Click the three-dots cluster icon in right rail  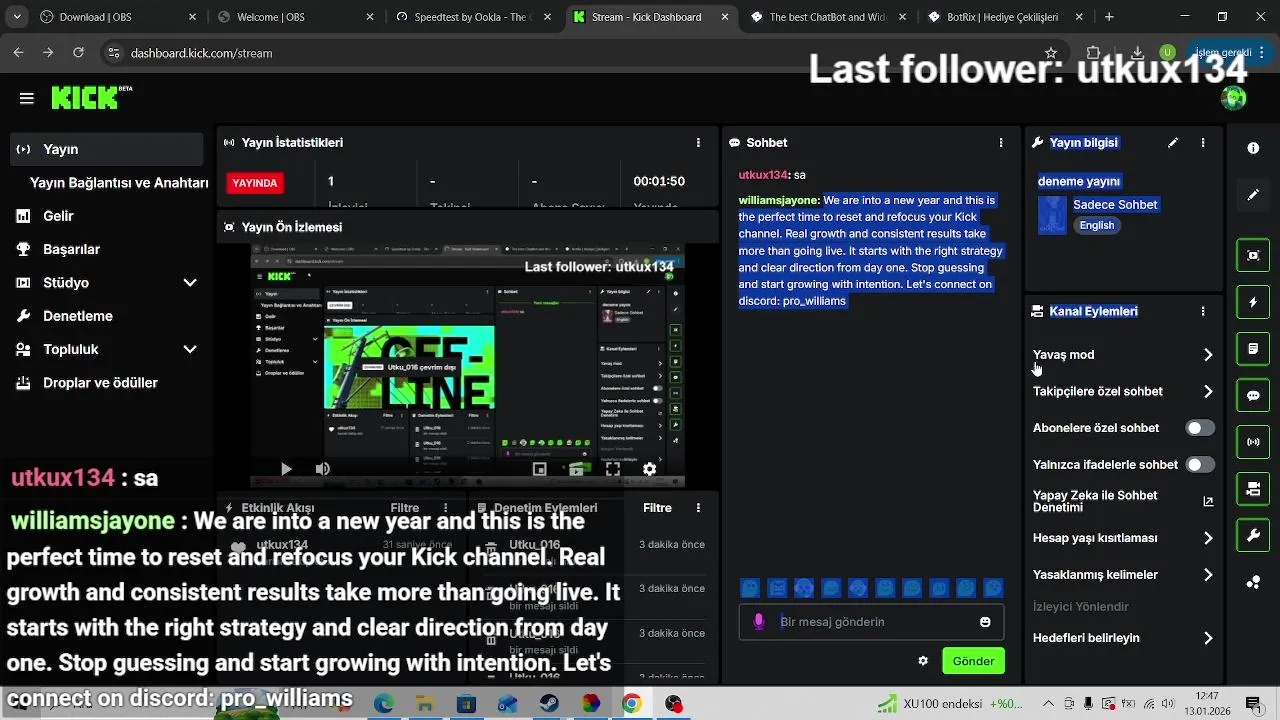[1253, 583]
